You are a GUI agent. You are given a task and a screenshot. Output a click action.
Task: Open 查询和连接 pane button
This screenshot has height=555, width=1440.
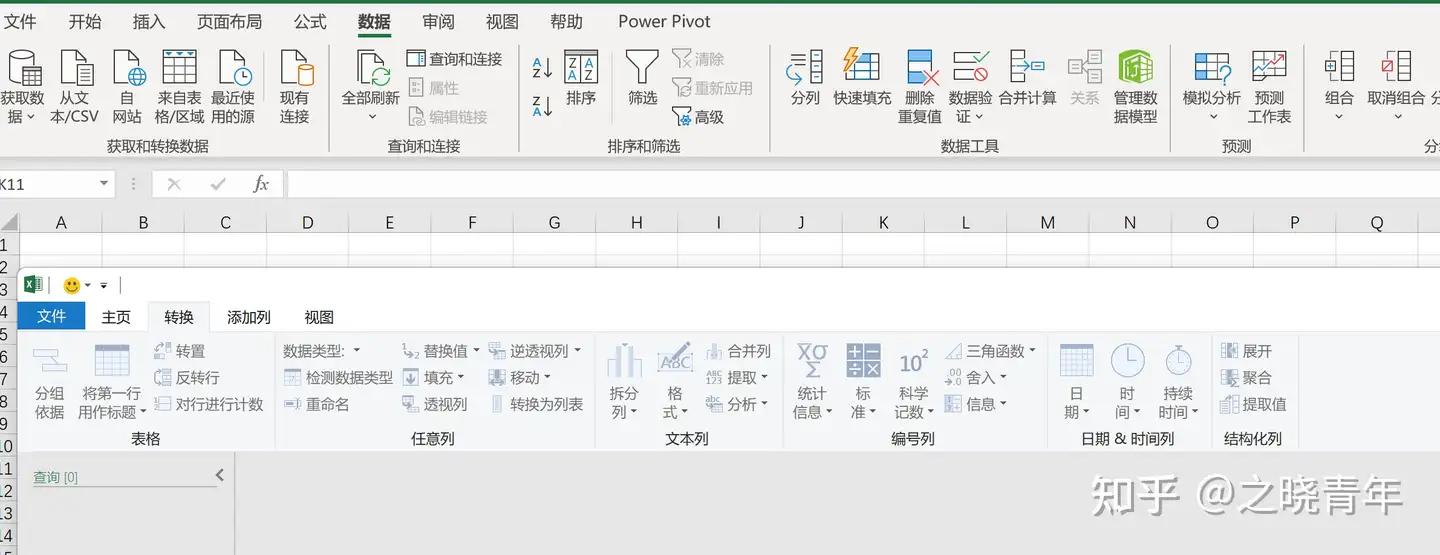(x=455, y=59)
